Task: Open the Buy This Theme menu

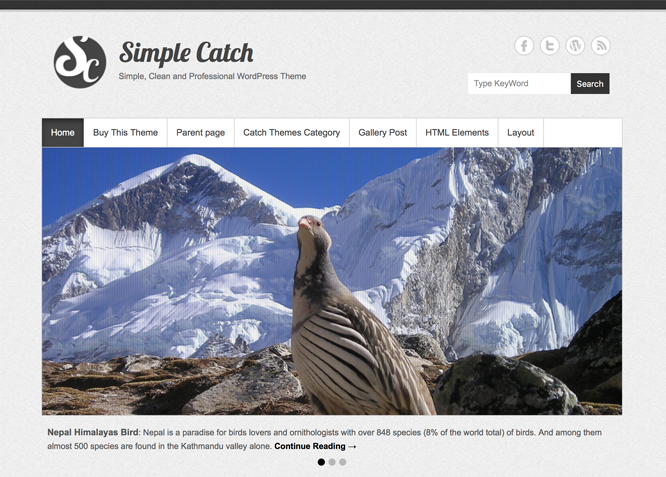Action: 125,133
